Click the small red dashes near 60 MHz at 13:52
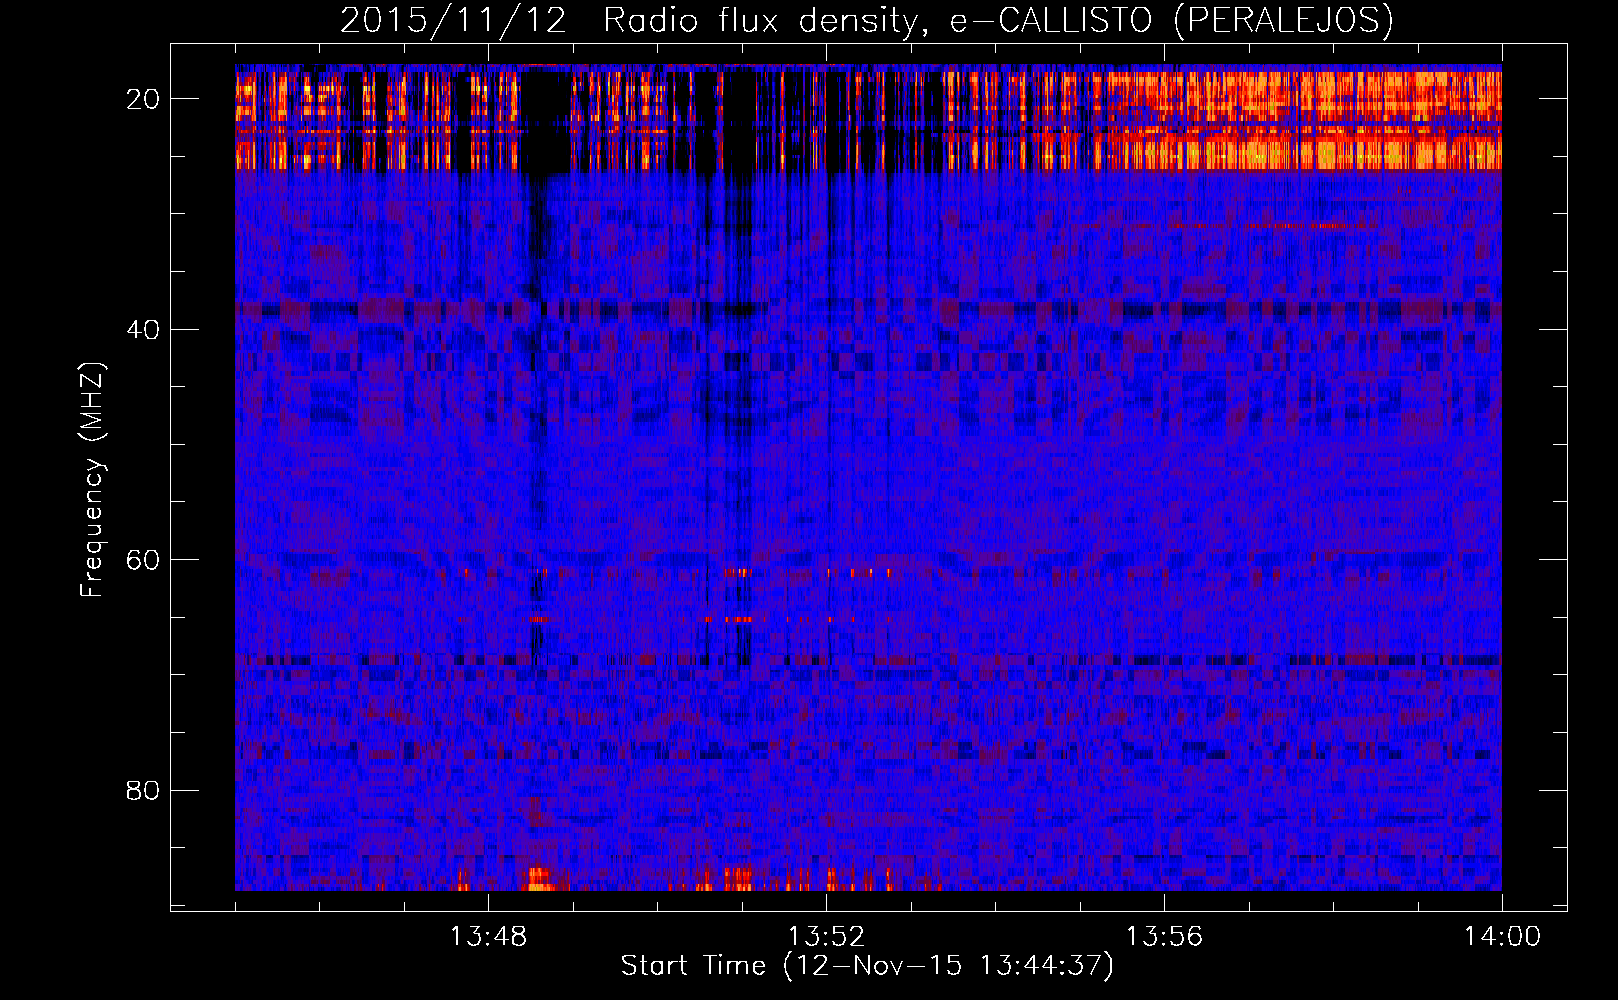1618x1000 pixels. pyautogui.click(x=858, y=573)
